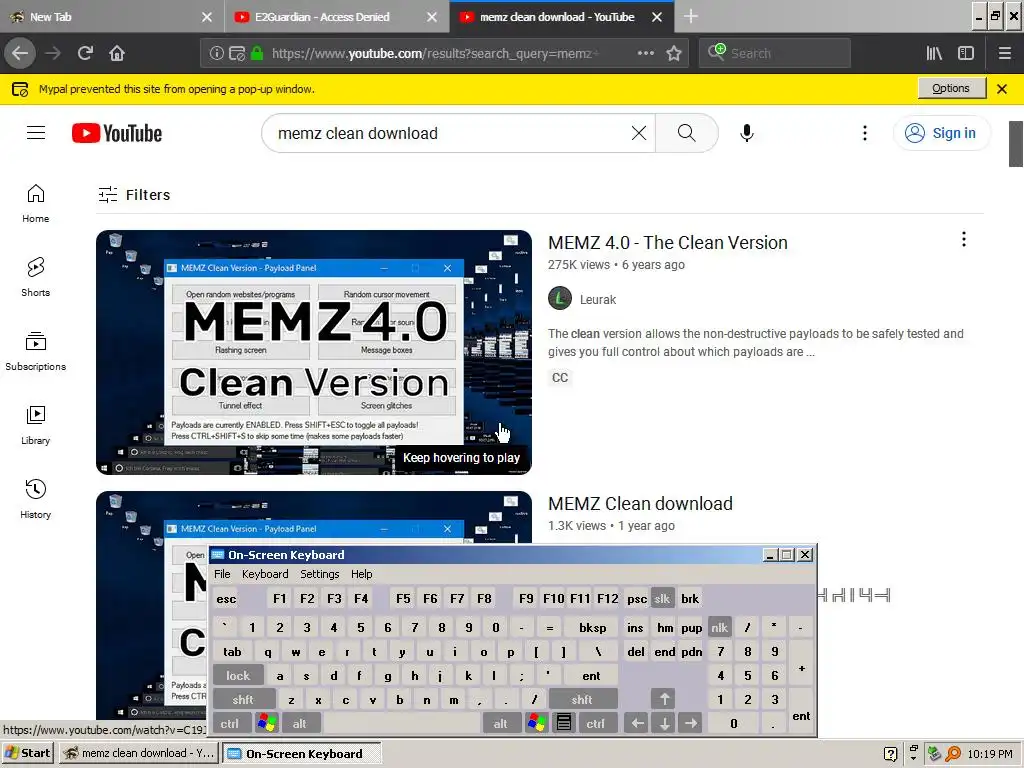Screen dimensions: 1024x768
Task: Start voice search with microphone icon
Action: (x=746, y=133)
